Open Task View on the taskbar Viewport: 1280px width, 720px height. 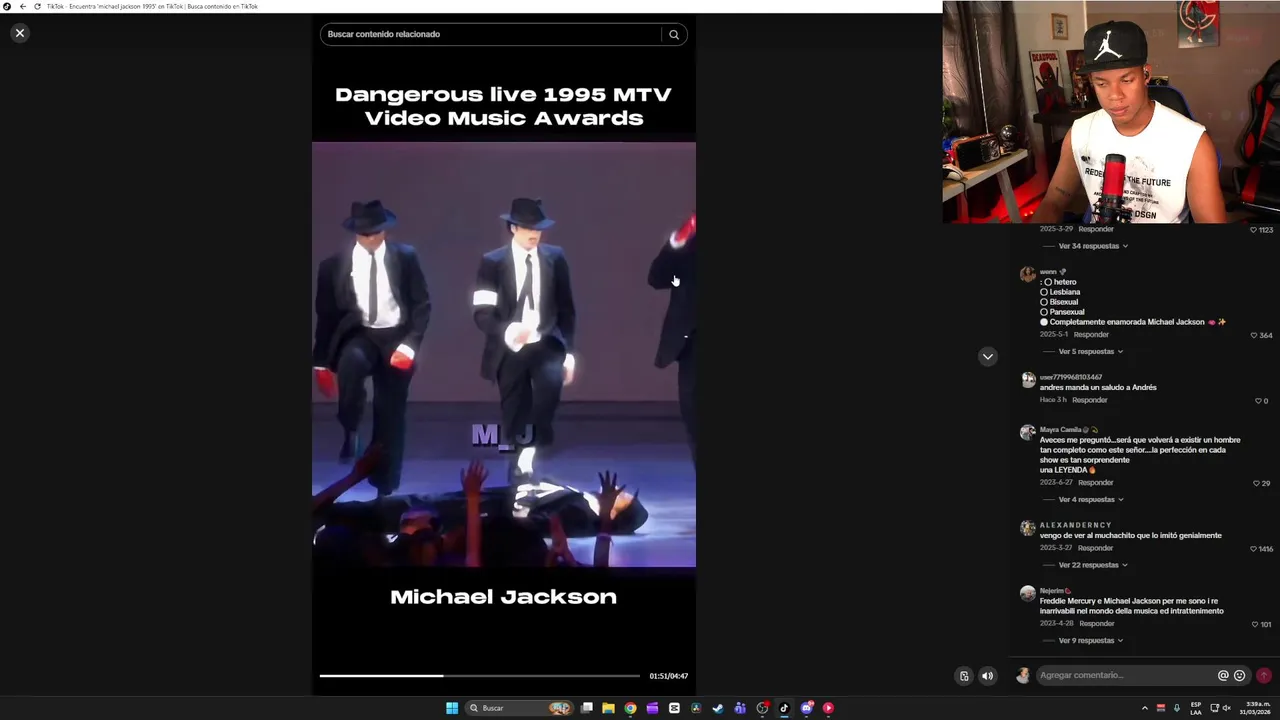coord(587,708)
